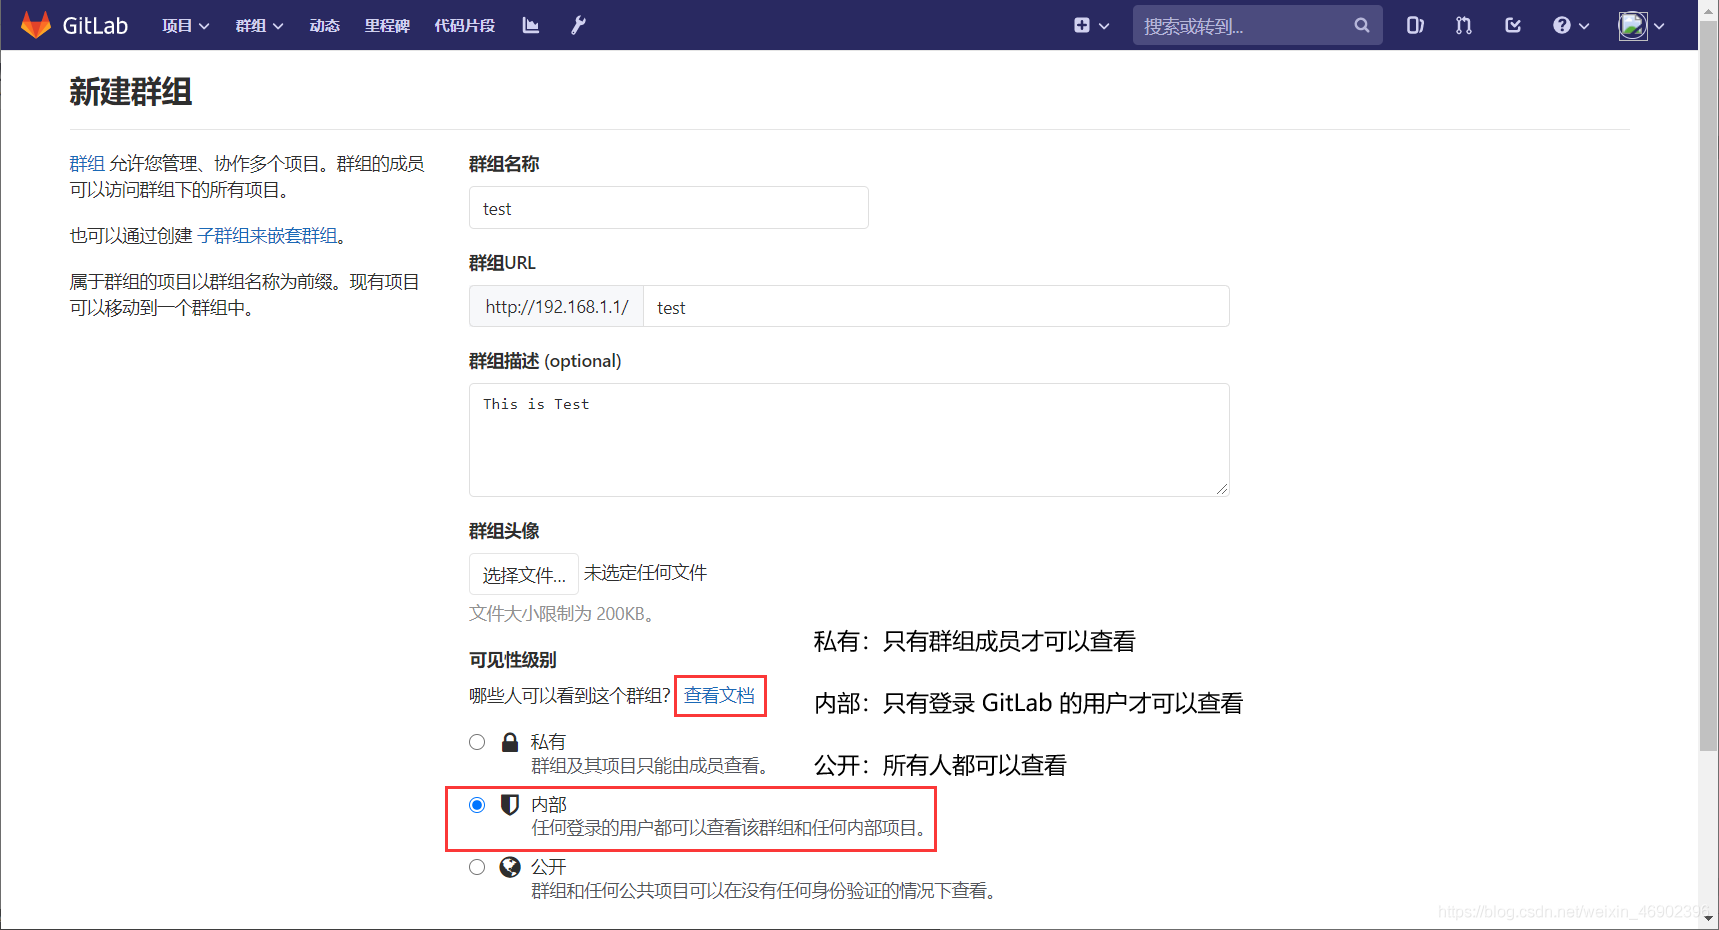Click the 选择文件 button
The image size is (1719, 930).
point(524,574)
